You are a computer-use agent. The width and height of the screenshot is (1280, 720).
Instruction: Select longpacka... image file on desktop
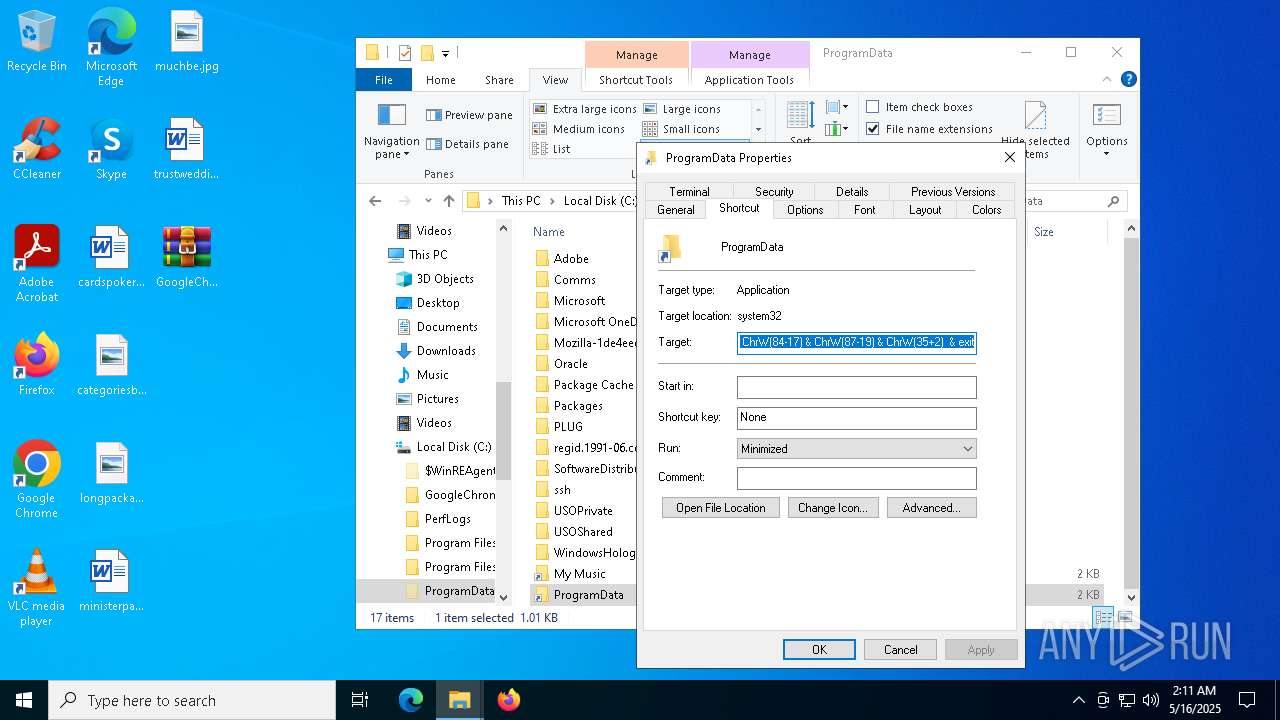111,474
